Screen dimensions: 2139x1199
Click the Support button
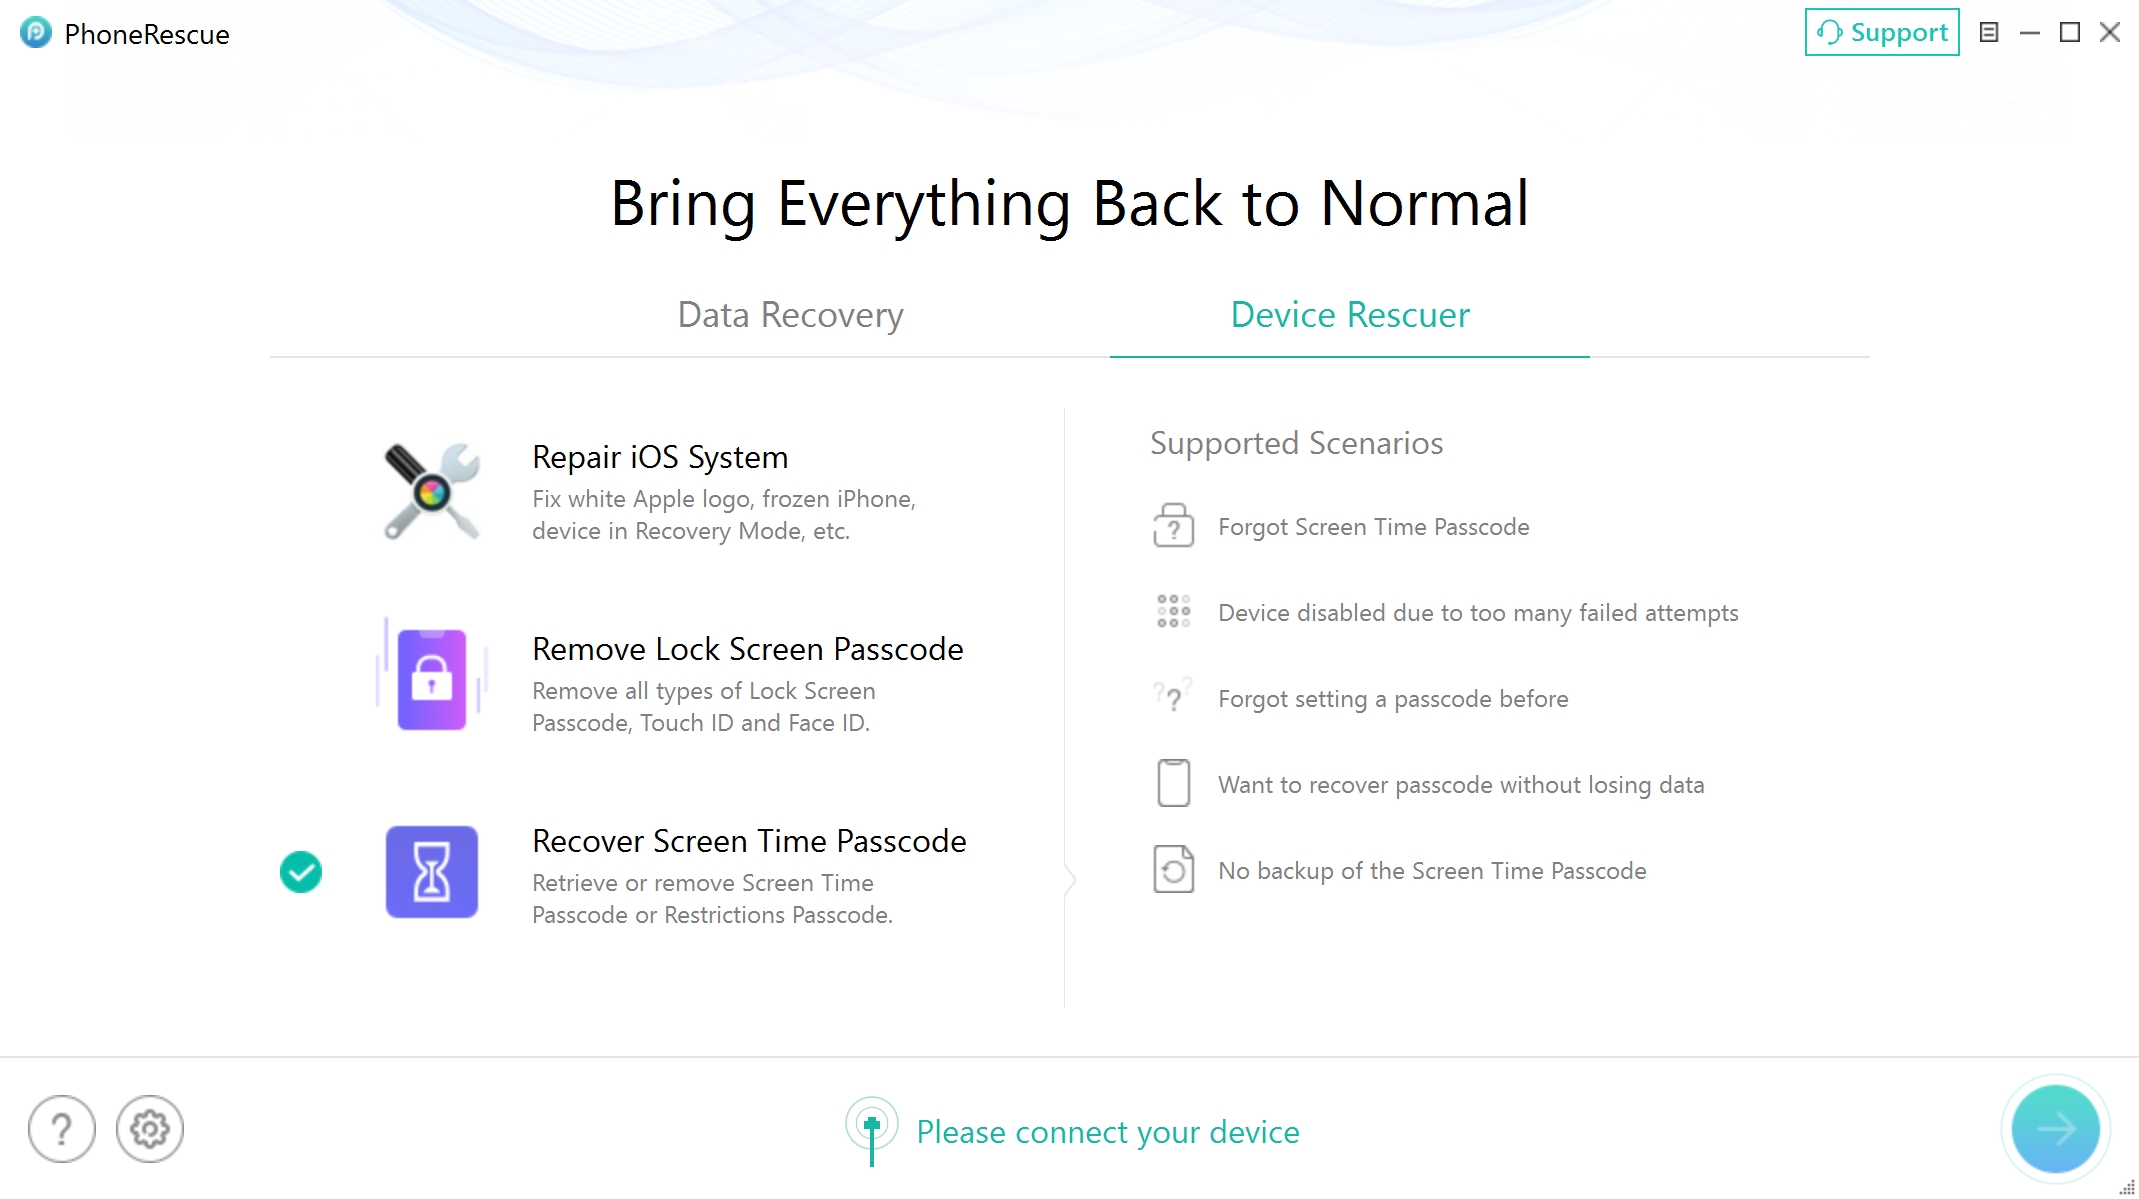(1882, 32)
